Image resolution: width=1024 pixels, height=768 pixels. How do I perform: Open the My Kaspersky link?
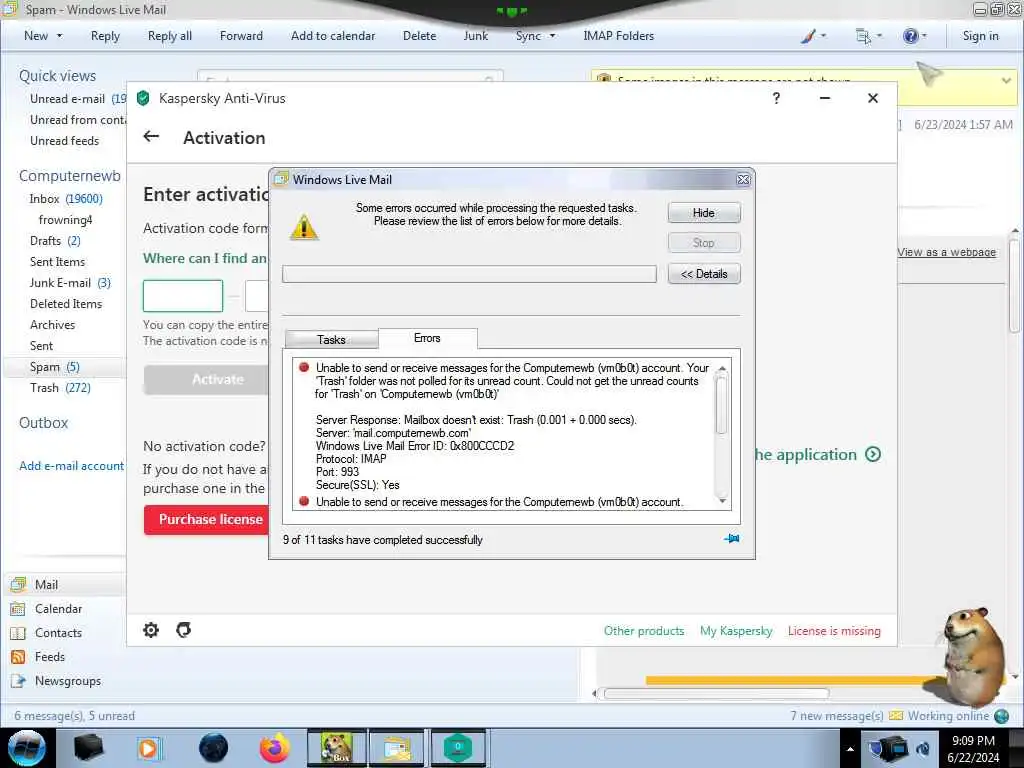(736, 631)
